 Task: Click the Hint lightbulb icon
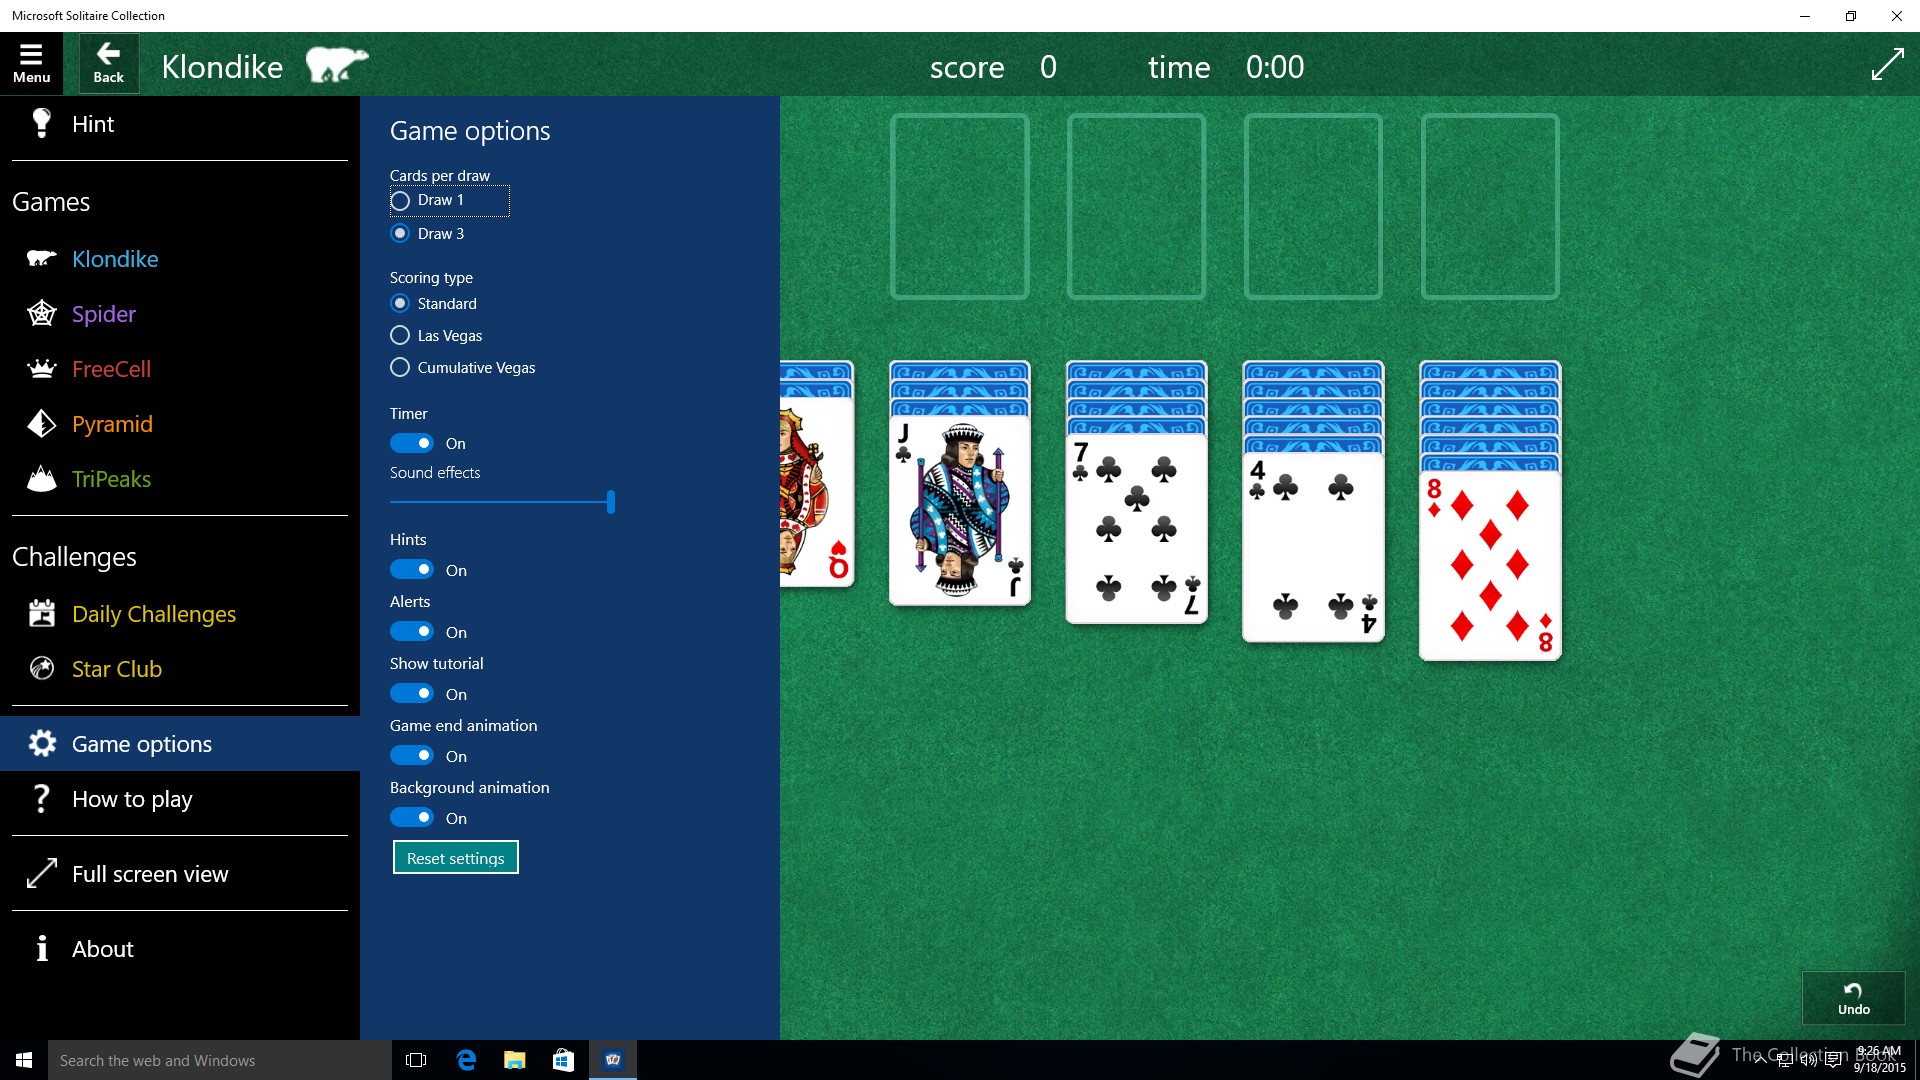[41, 123]
